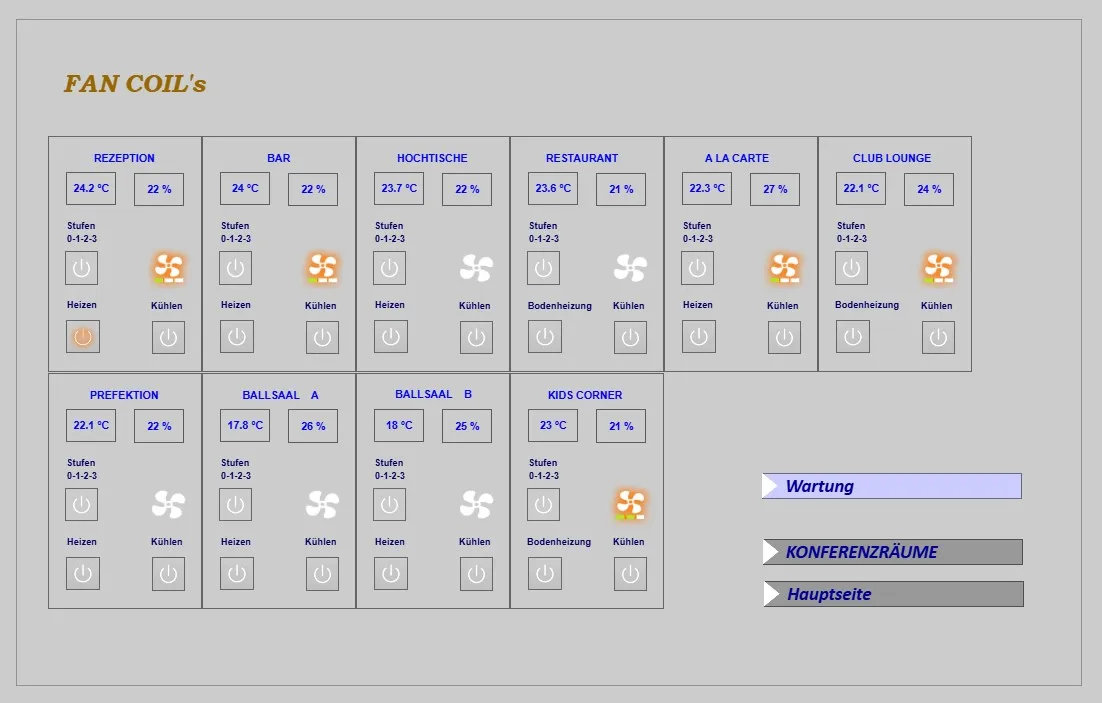Click the HOCHTISCHE white fan icon
Image resolution: width=1102 pixels, height=703 pixels.
pos(476,268)
